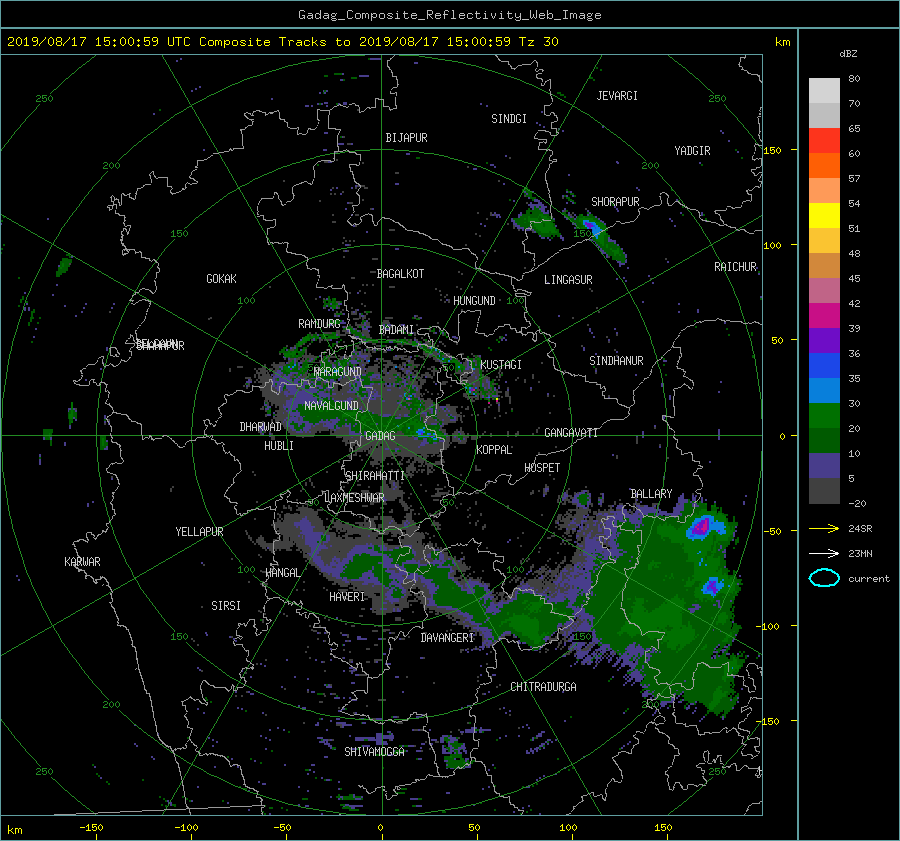Click the LAXMESHWAR city label
Image resolution: width=900 pixels, height=841 pixels.
pyautogui.click(x=354, y=497)
